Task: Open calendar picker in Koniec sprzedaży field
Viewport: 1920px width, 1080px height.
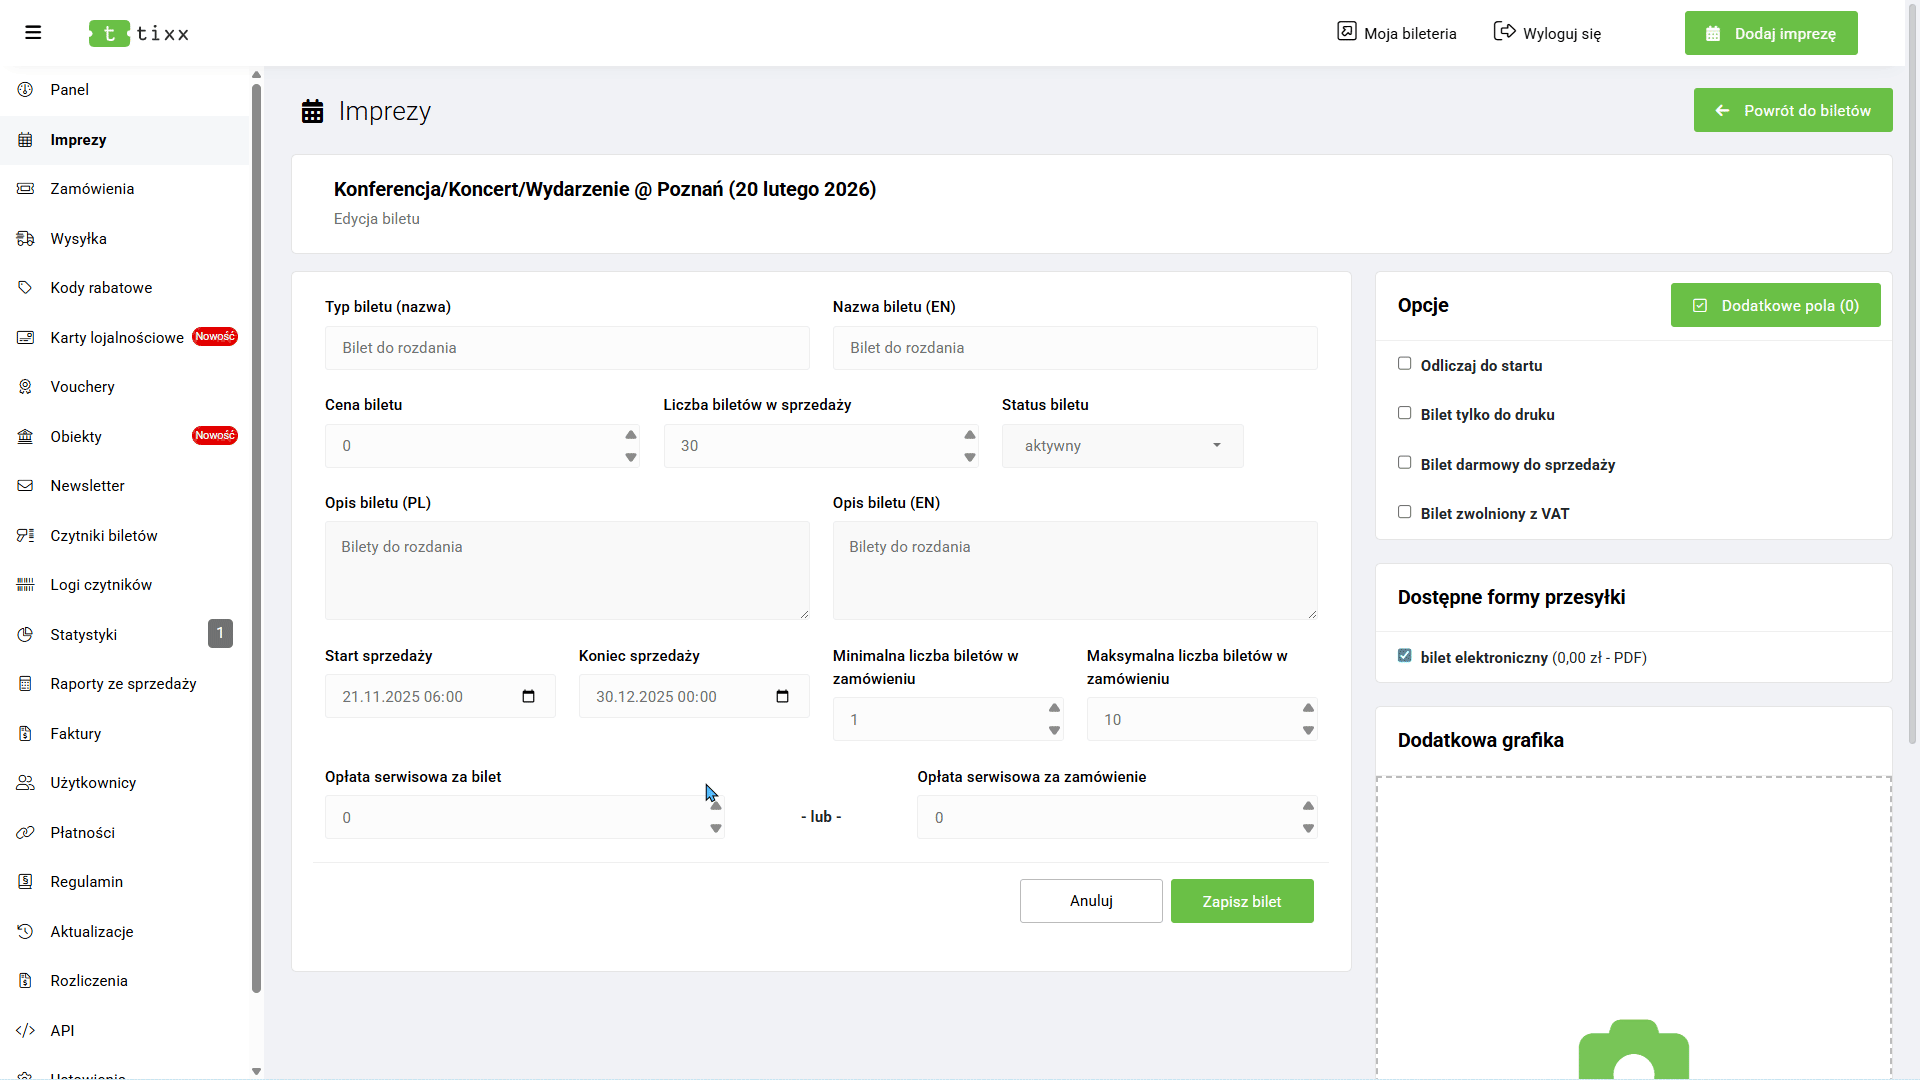Action: [x=783, y=697]
